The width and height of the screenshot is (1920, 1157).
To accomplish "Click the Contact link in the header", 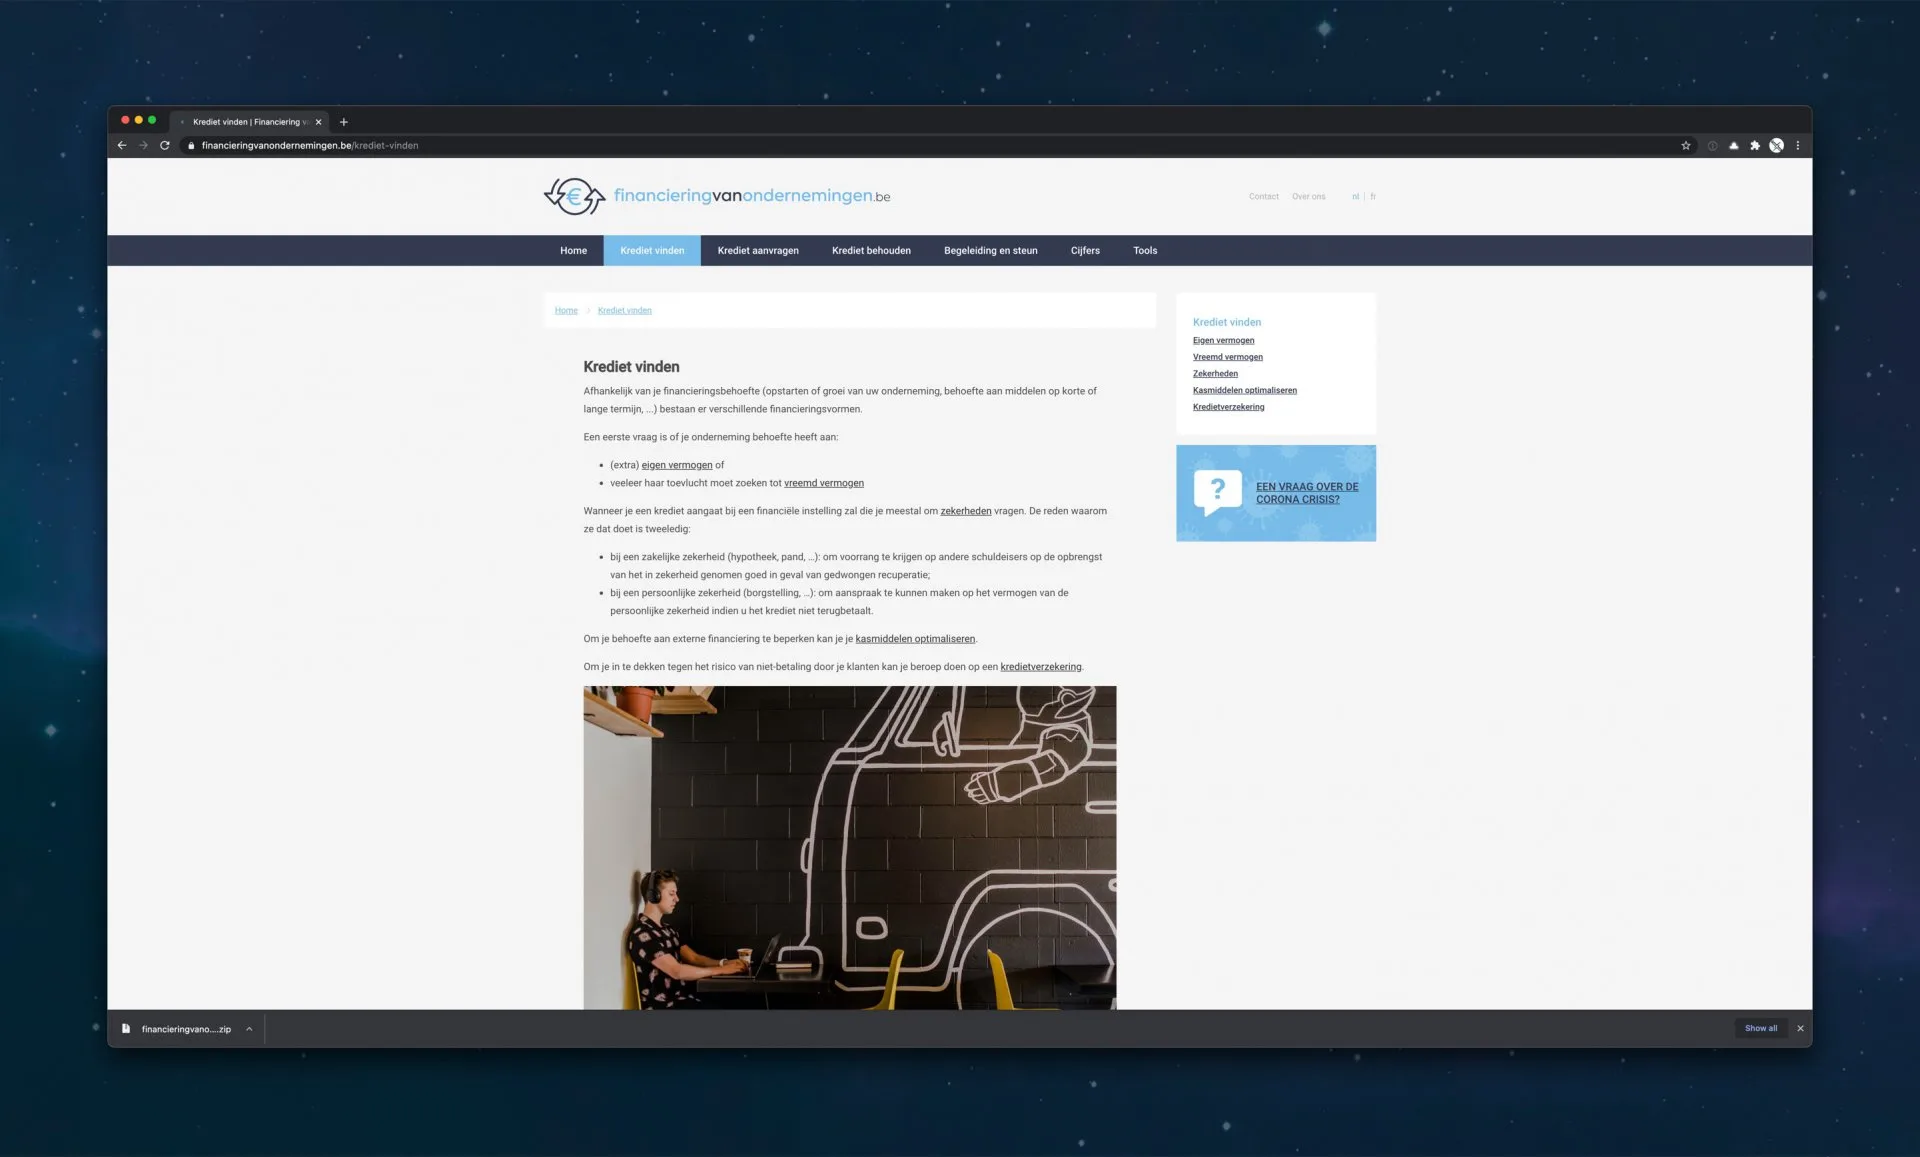I will click(1264, 197).
